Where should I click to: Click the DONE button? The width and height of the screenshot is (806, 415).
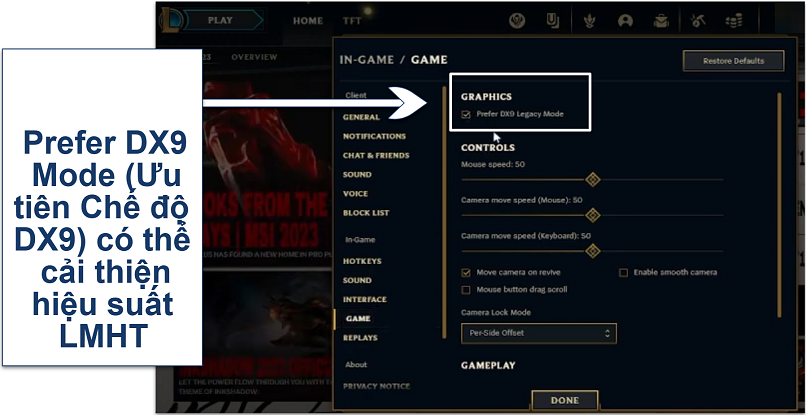click(x=565, y=400)
